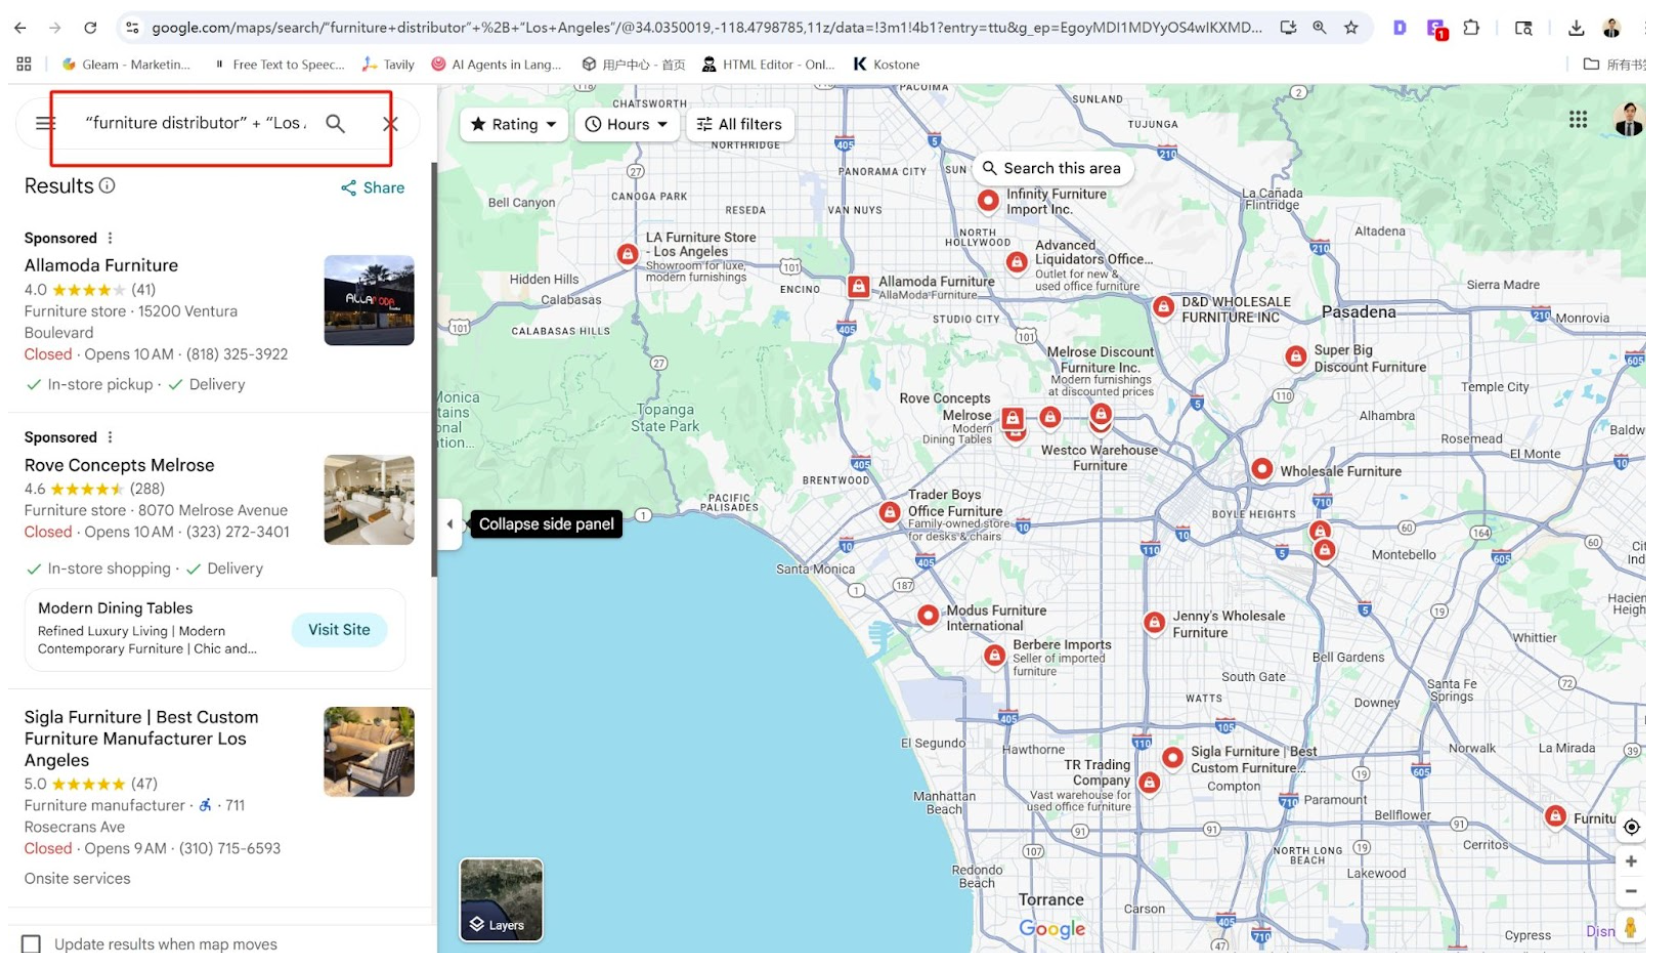Open the Rating filter dropdown
The image size is (1656, 966).
pyautogui.click(x=513, y=124)
